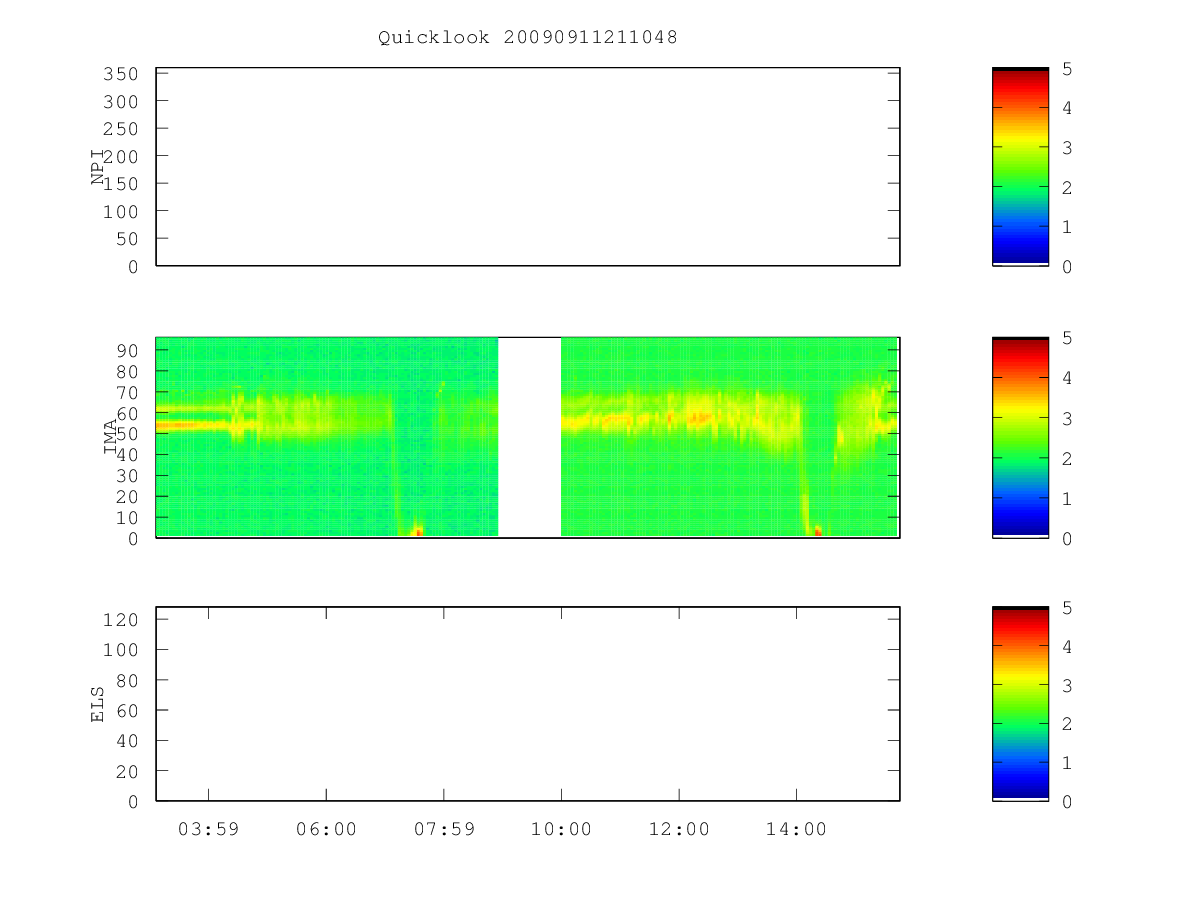Click the IMA panel color bar
This screenshot has height=900, width=1200.
(1020, 438)
